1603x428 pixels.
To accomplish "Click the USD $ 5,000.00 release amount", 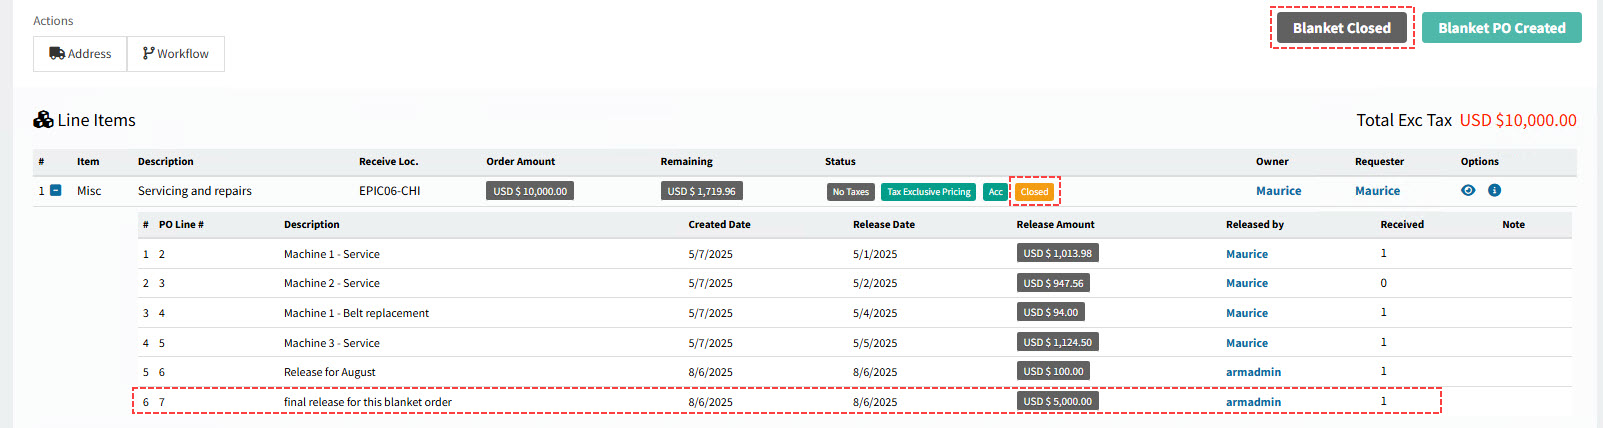I will click(x=1057, y=401).
